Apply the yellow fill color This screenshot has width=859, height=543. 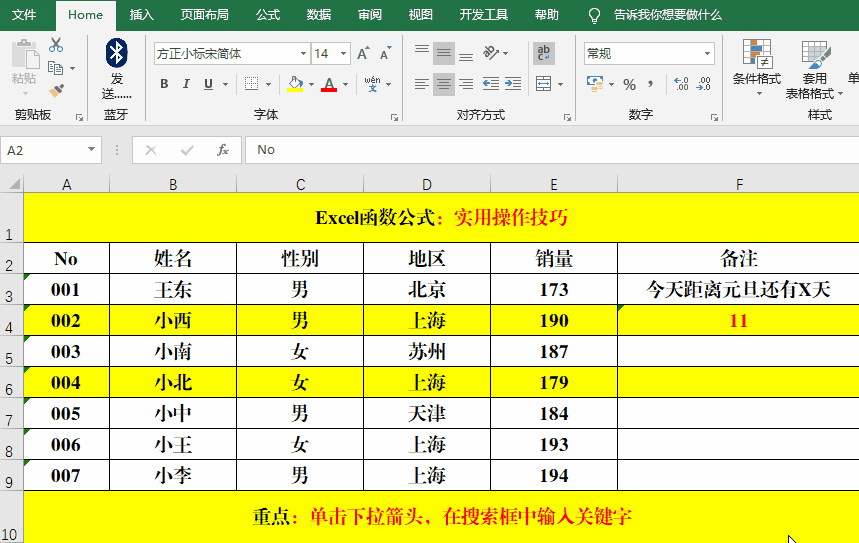[x=295, y=85]
